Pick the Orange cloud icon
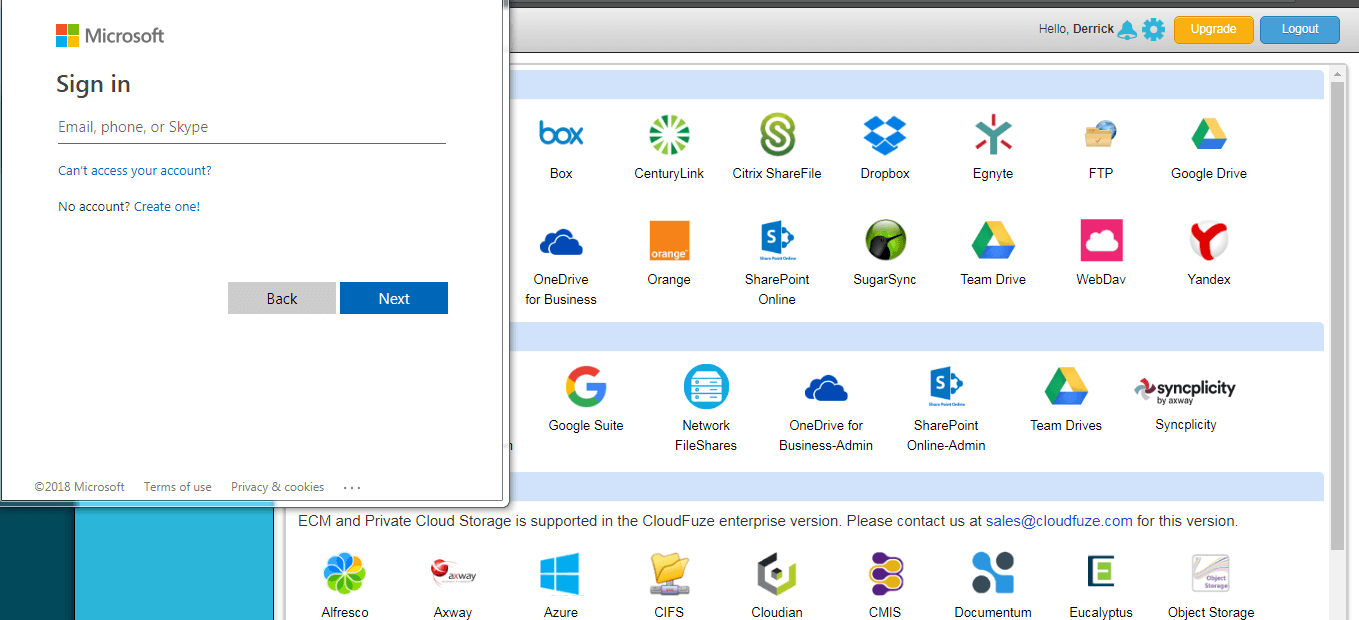 tap(669, 241)
